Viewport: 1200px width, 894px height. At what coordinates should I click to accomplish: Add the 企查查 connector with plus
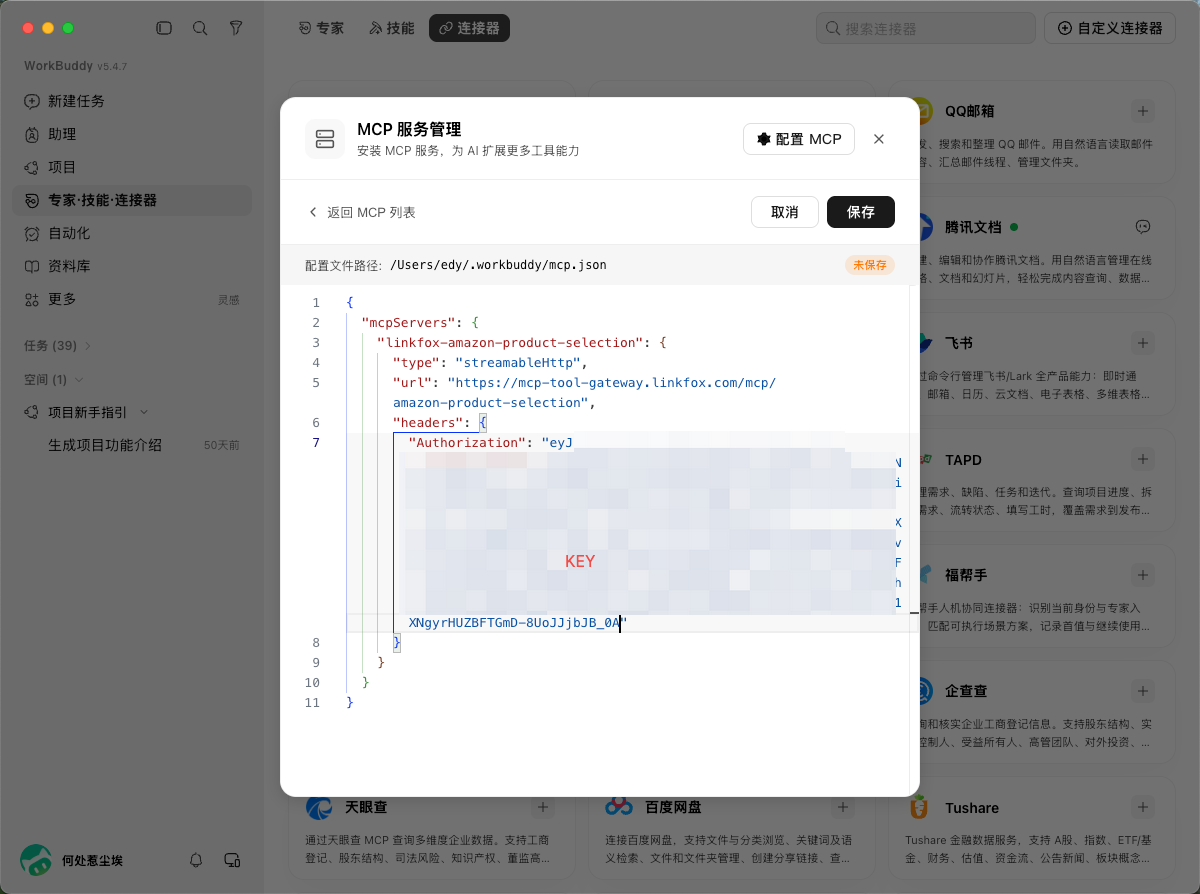pos(1143,691)
